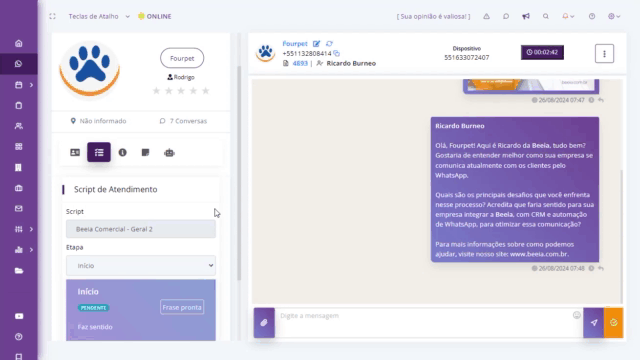Open the calendar sidebar icon
Viewport: 640px width, 360px height.
(19, 85)
